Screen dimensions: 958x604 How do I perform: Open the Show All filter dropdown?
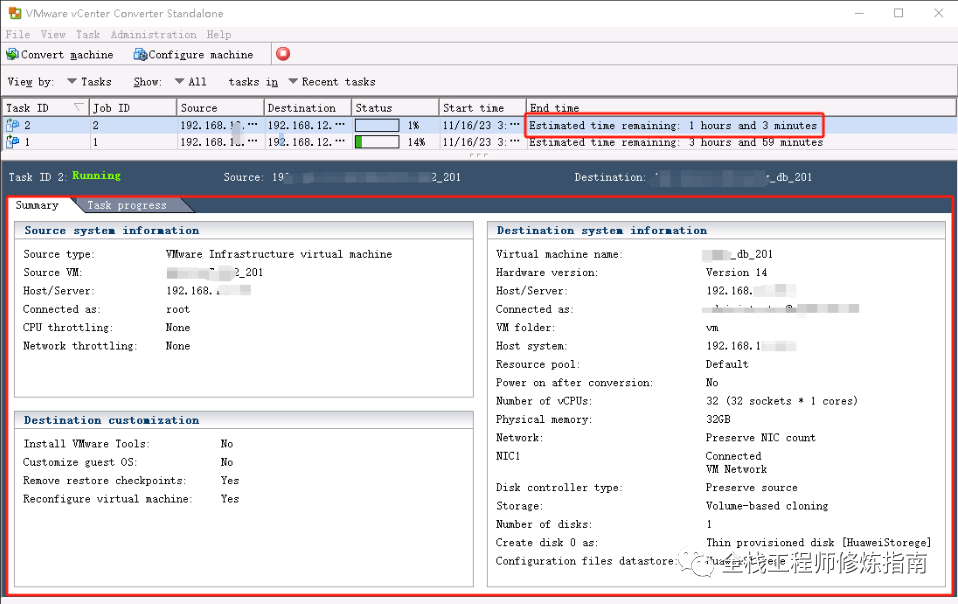[x=190, y=82]
